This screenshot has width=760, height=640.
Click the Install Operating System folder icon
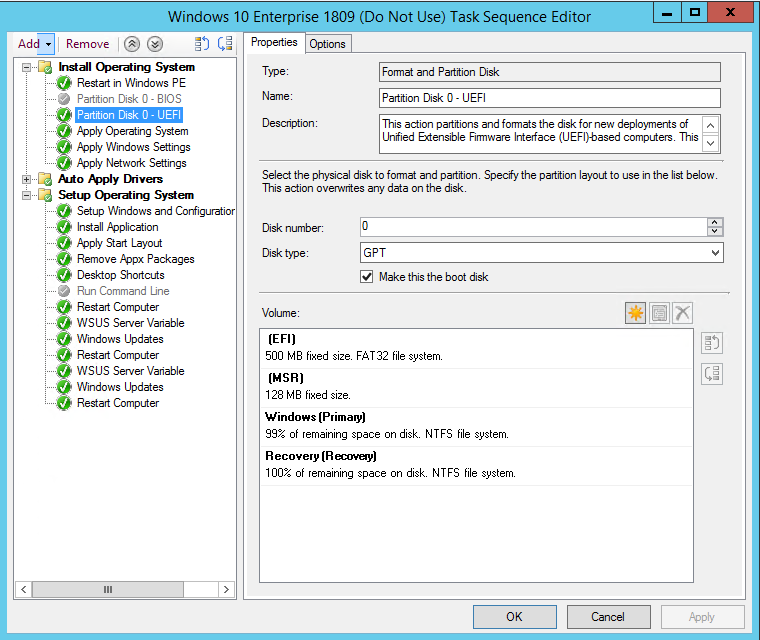click(x=45, y=67)
